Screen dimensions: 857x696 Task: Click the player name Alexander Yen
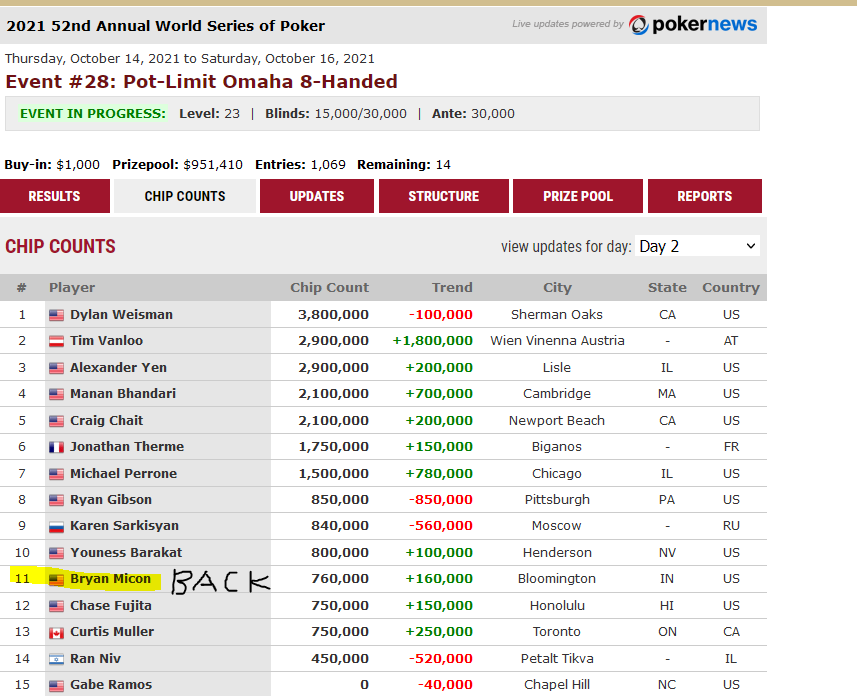click(119, 367)
